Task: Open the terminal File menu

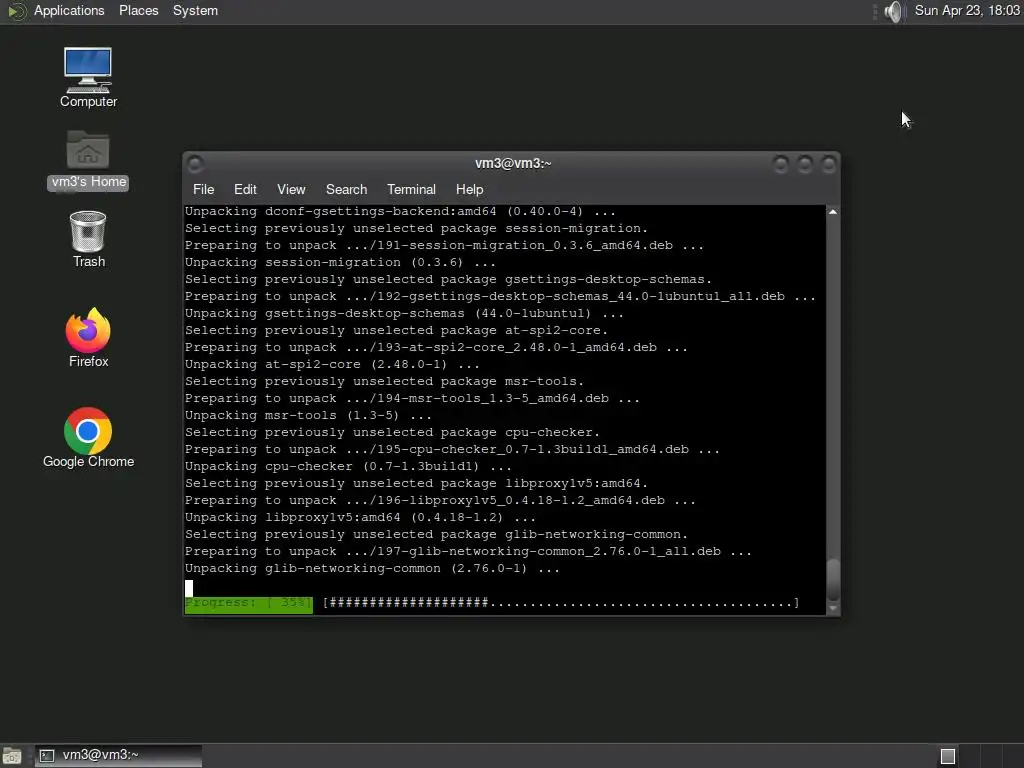Action: coord(203,189)
